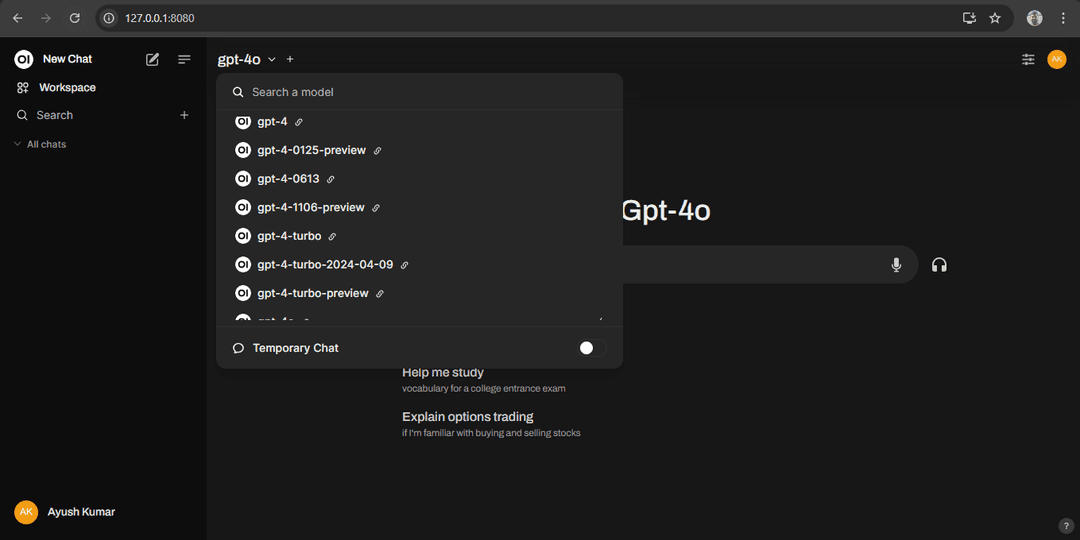Choose the gpt-4-turbo-2024-04-09 model
Viewport: 1080px width, 540px height.
[x=325, y=265]
